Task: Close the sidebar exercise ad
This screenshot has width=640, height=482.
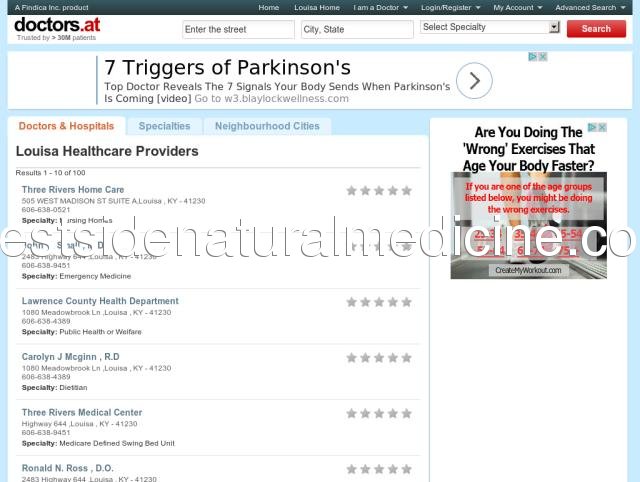Action: (x=602, y=127)
